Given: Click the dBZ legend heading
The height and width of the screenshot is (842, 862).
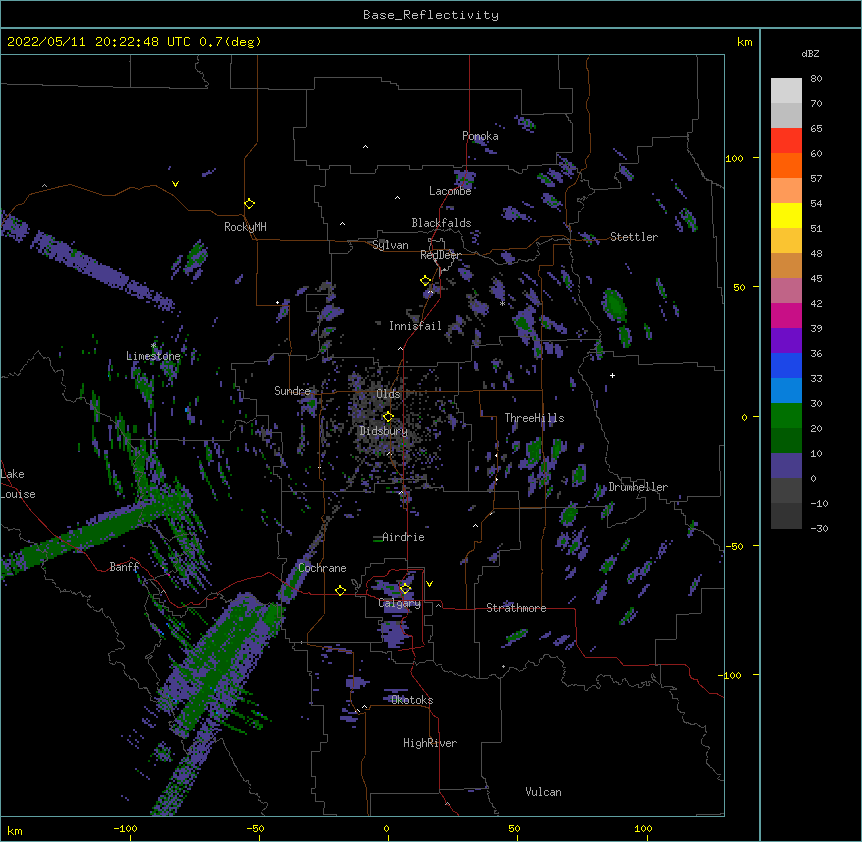Looking at the screenshot, I should click(810, 53).
